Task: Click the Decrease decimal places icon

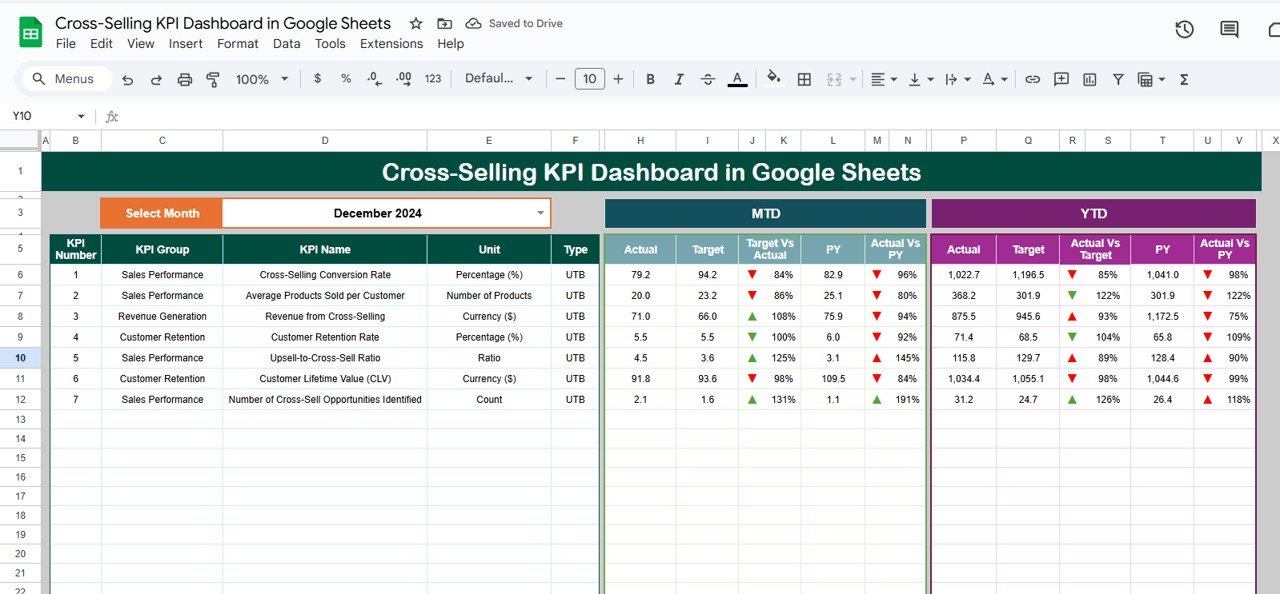Action: 374,79
